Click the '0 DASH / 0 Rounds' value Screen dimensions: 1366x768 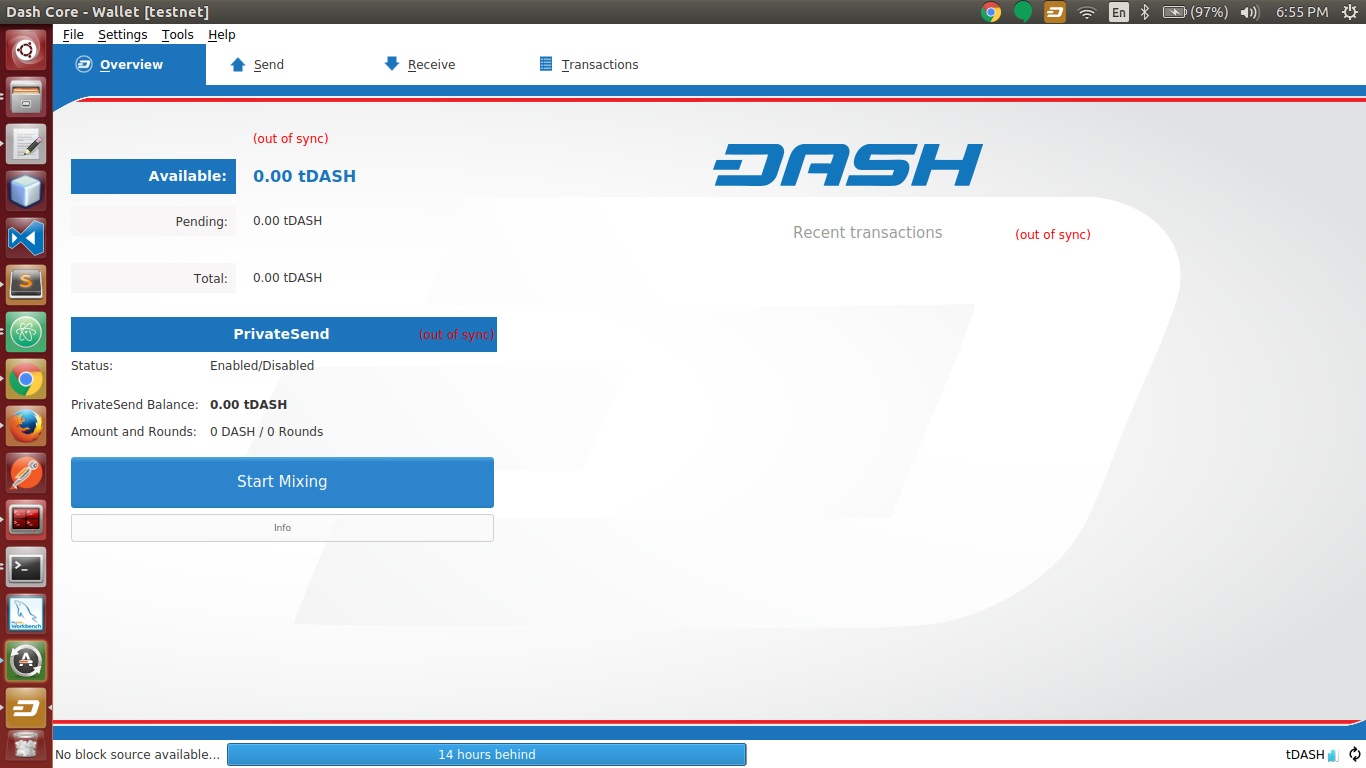pyautogui.click(x=266, y=432)
